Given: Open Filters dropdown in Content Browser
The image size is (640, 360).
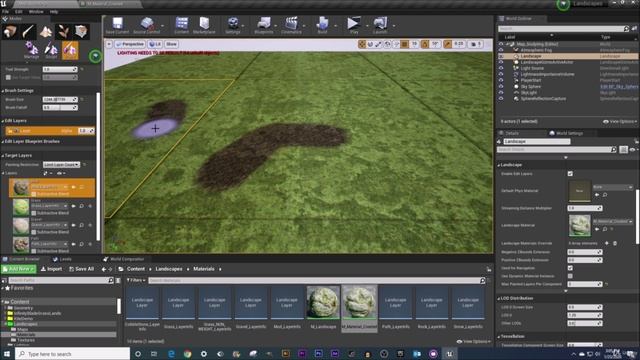Looking at the screenshot, I should point(136,280).
